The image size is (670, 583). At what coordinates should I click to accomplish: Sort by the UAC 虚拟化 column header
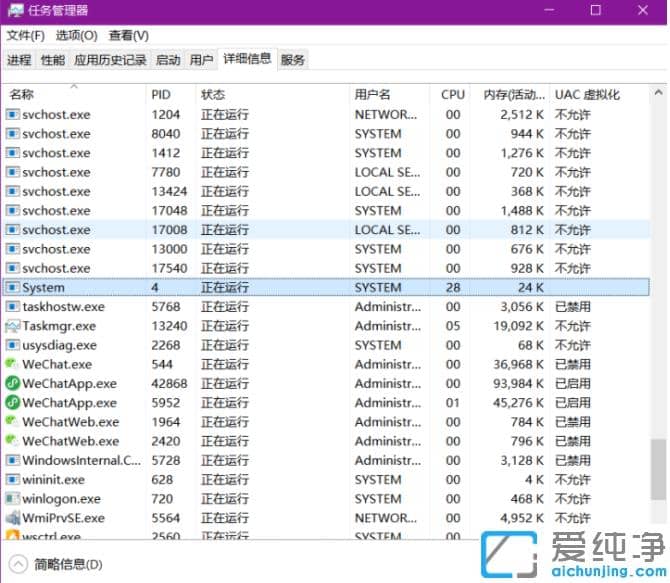tap(599, 94)
